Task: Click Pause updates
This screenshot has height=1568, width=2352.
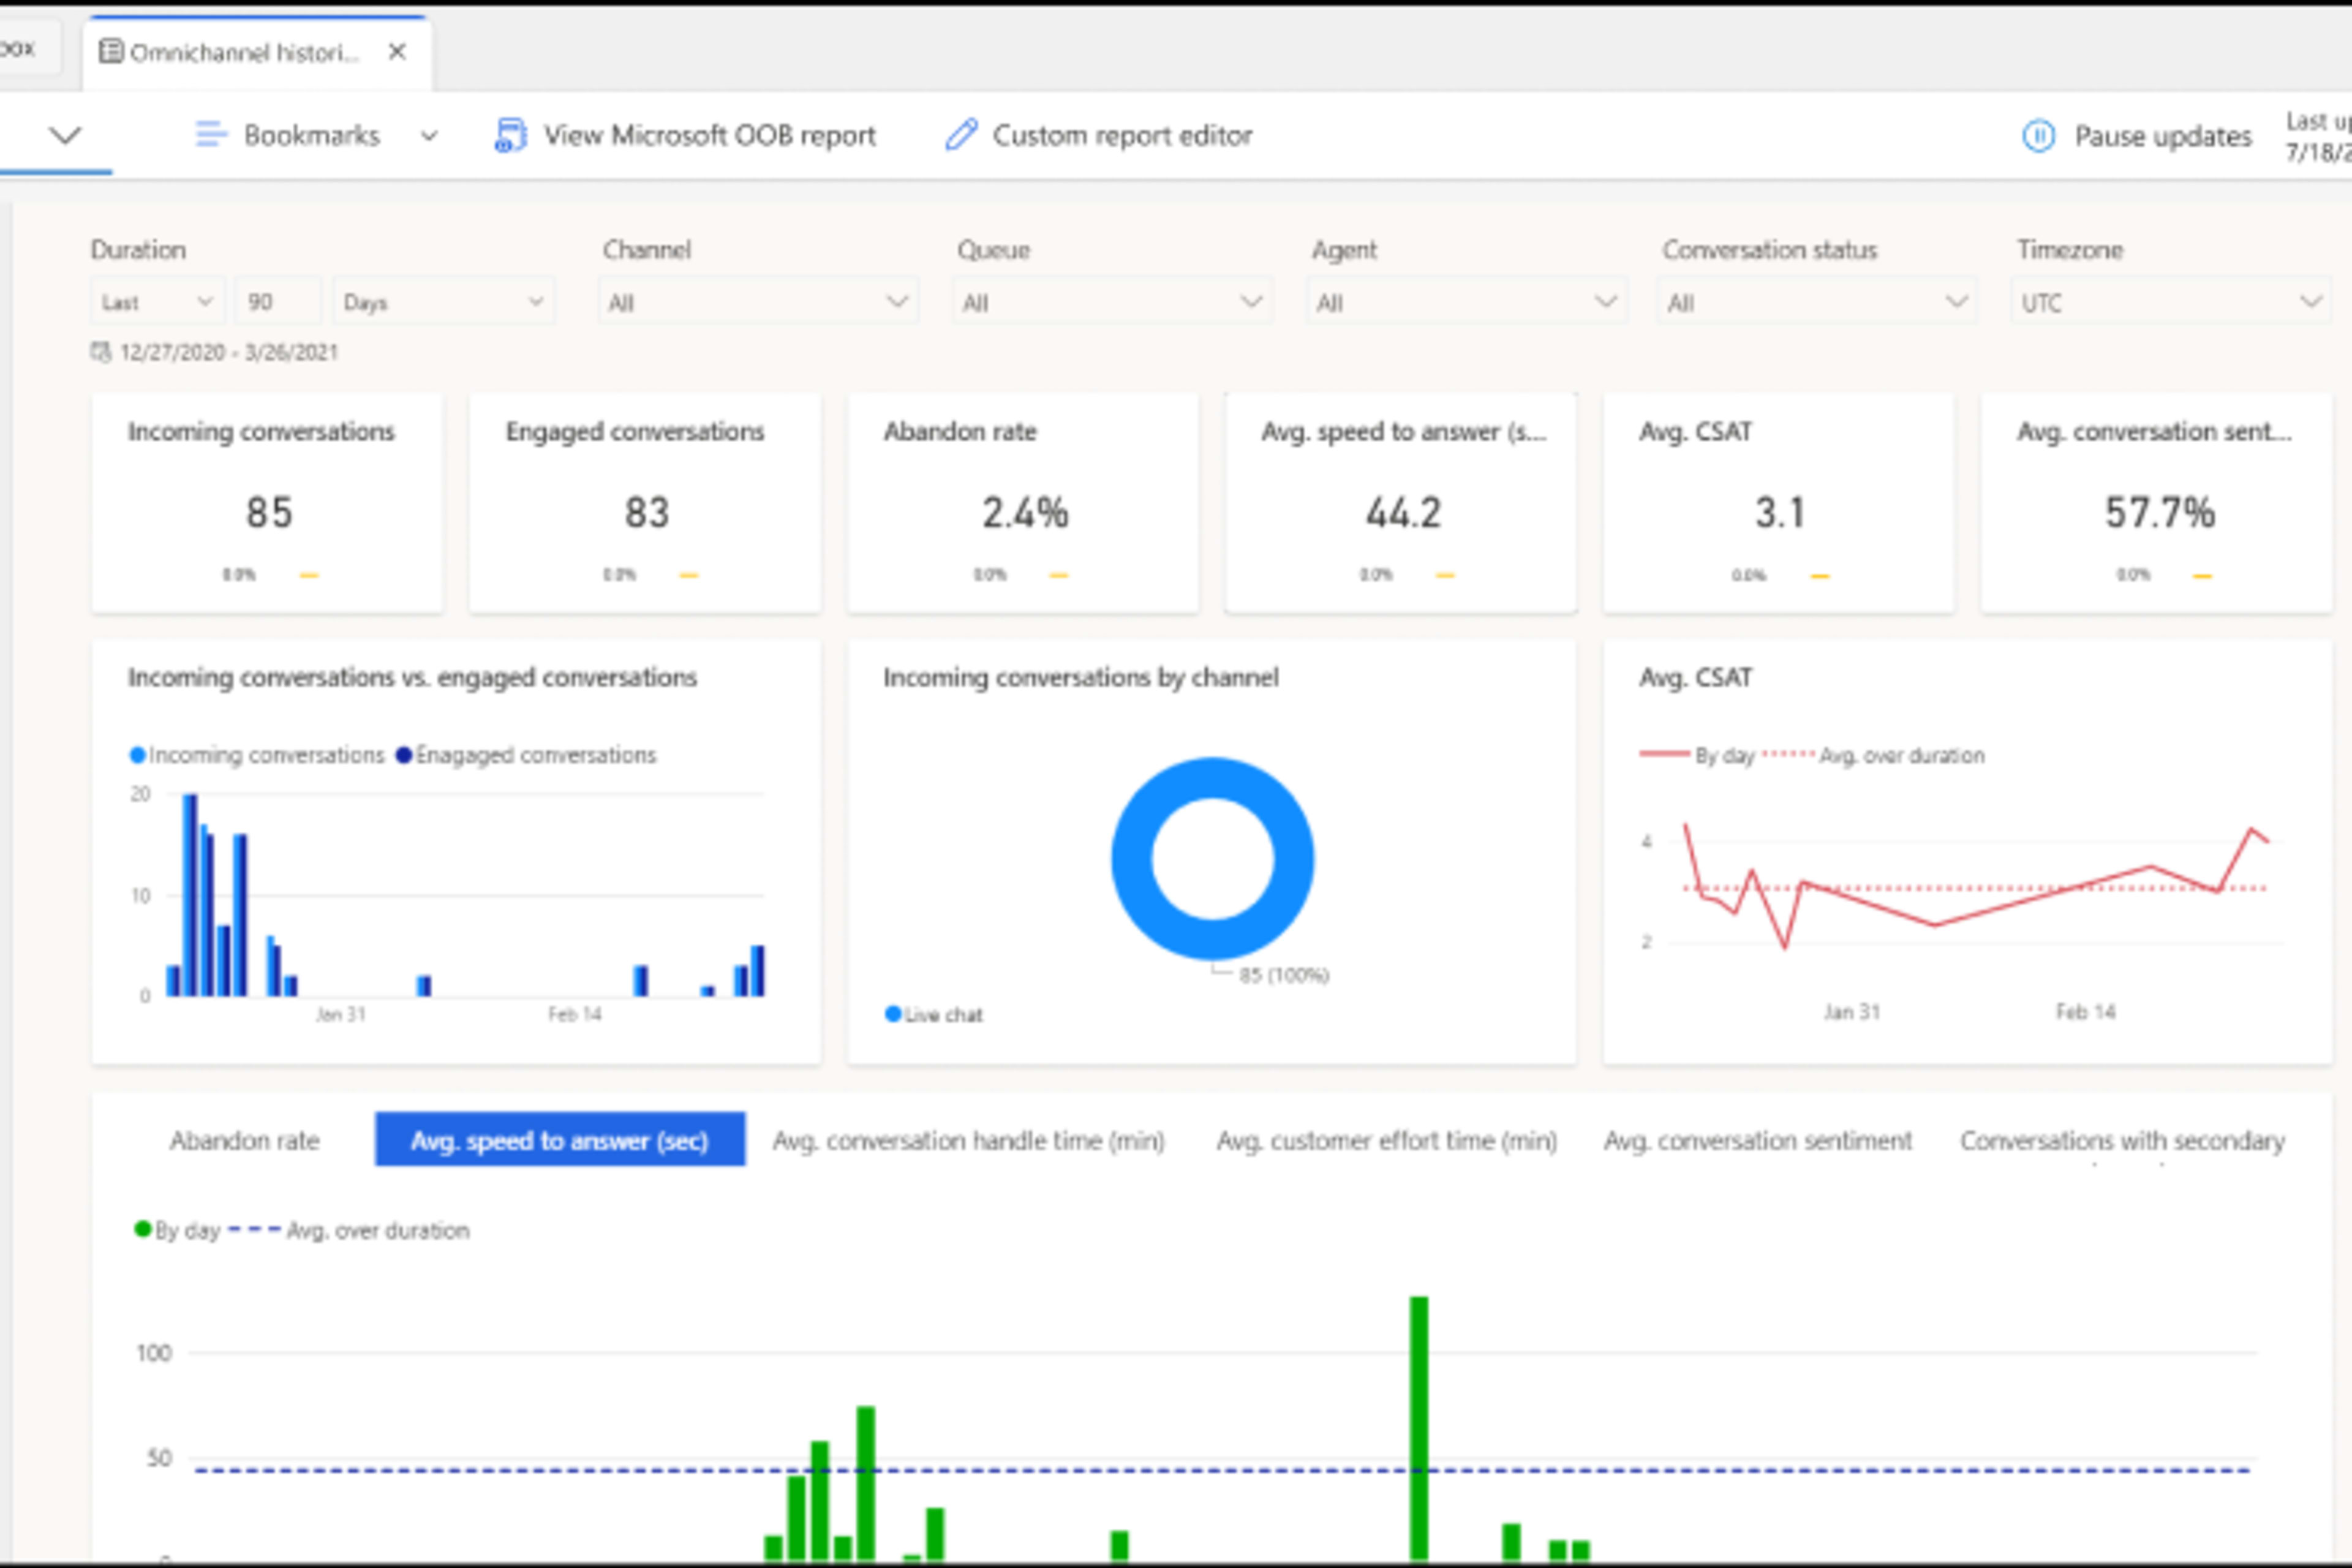Action: point(2136,136)
